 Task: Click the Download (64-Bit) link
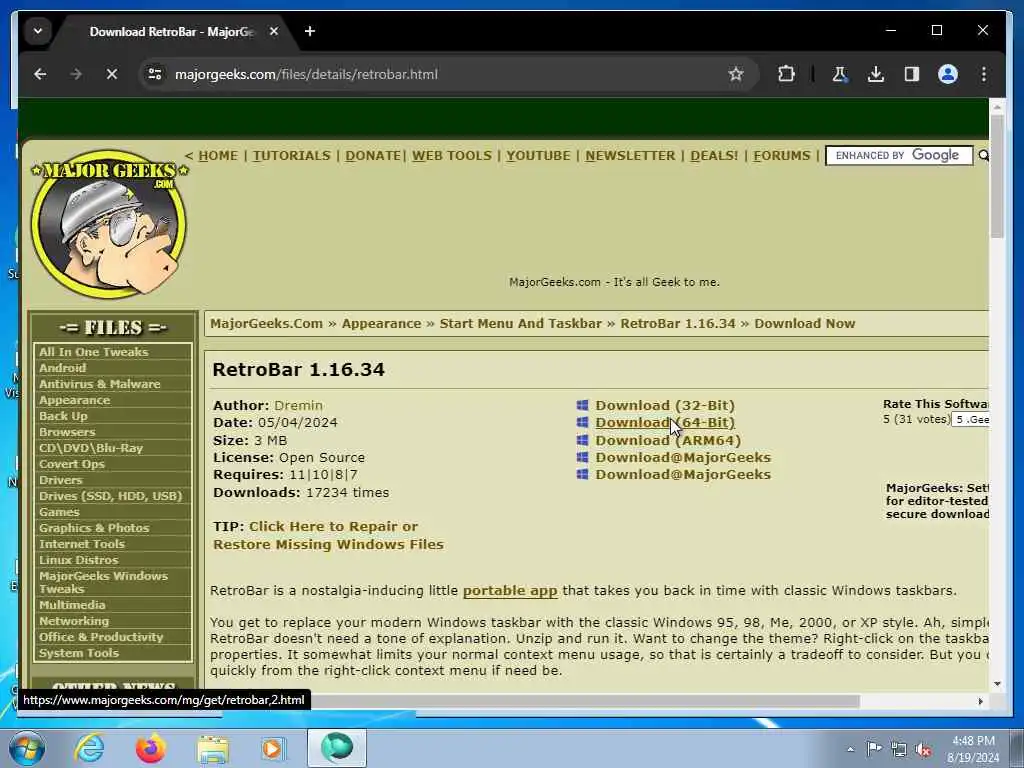tap(665, 423)
